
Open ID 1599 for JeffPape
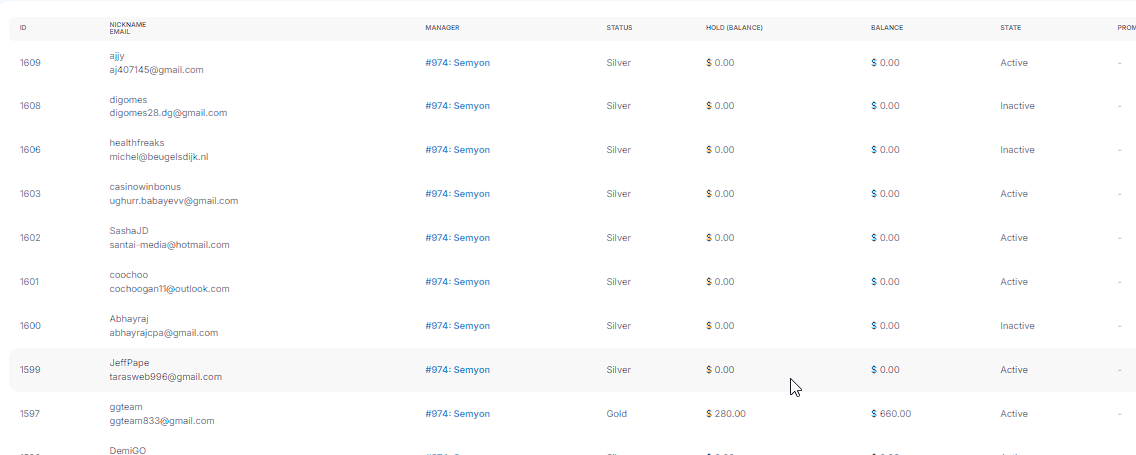pos(30,370)
